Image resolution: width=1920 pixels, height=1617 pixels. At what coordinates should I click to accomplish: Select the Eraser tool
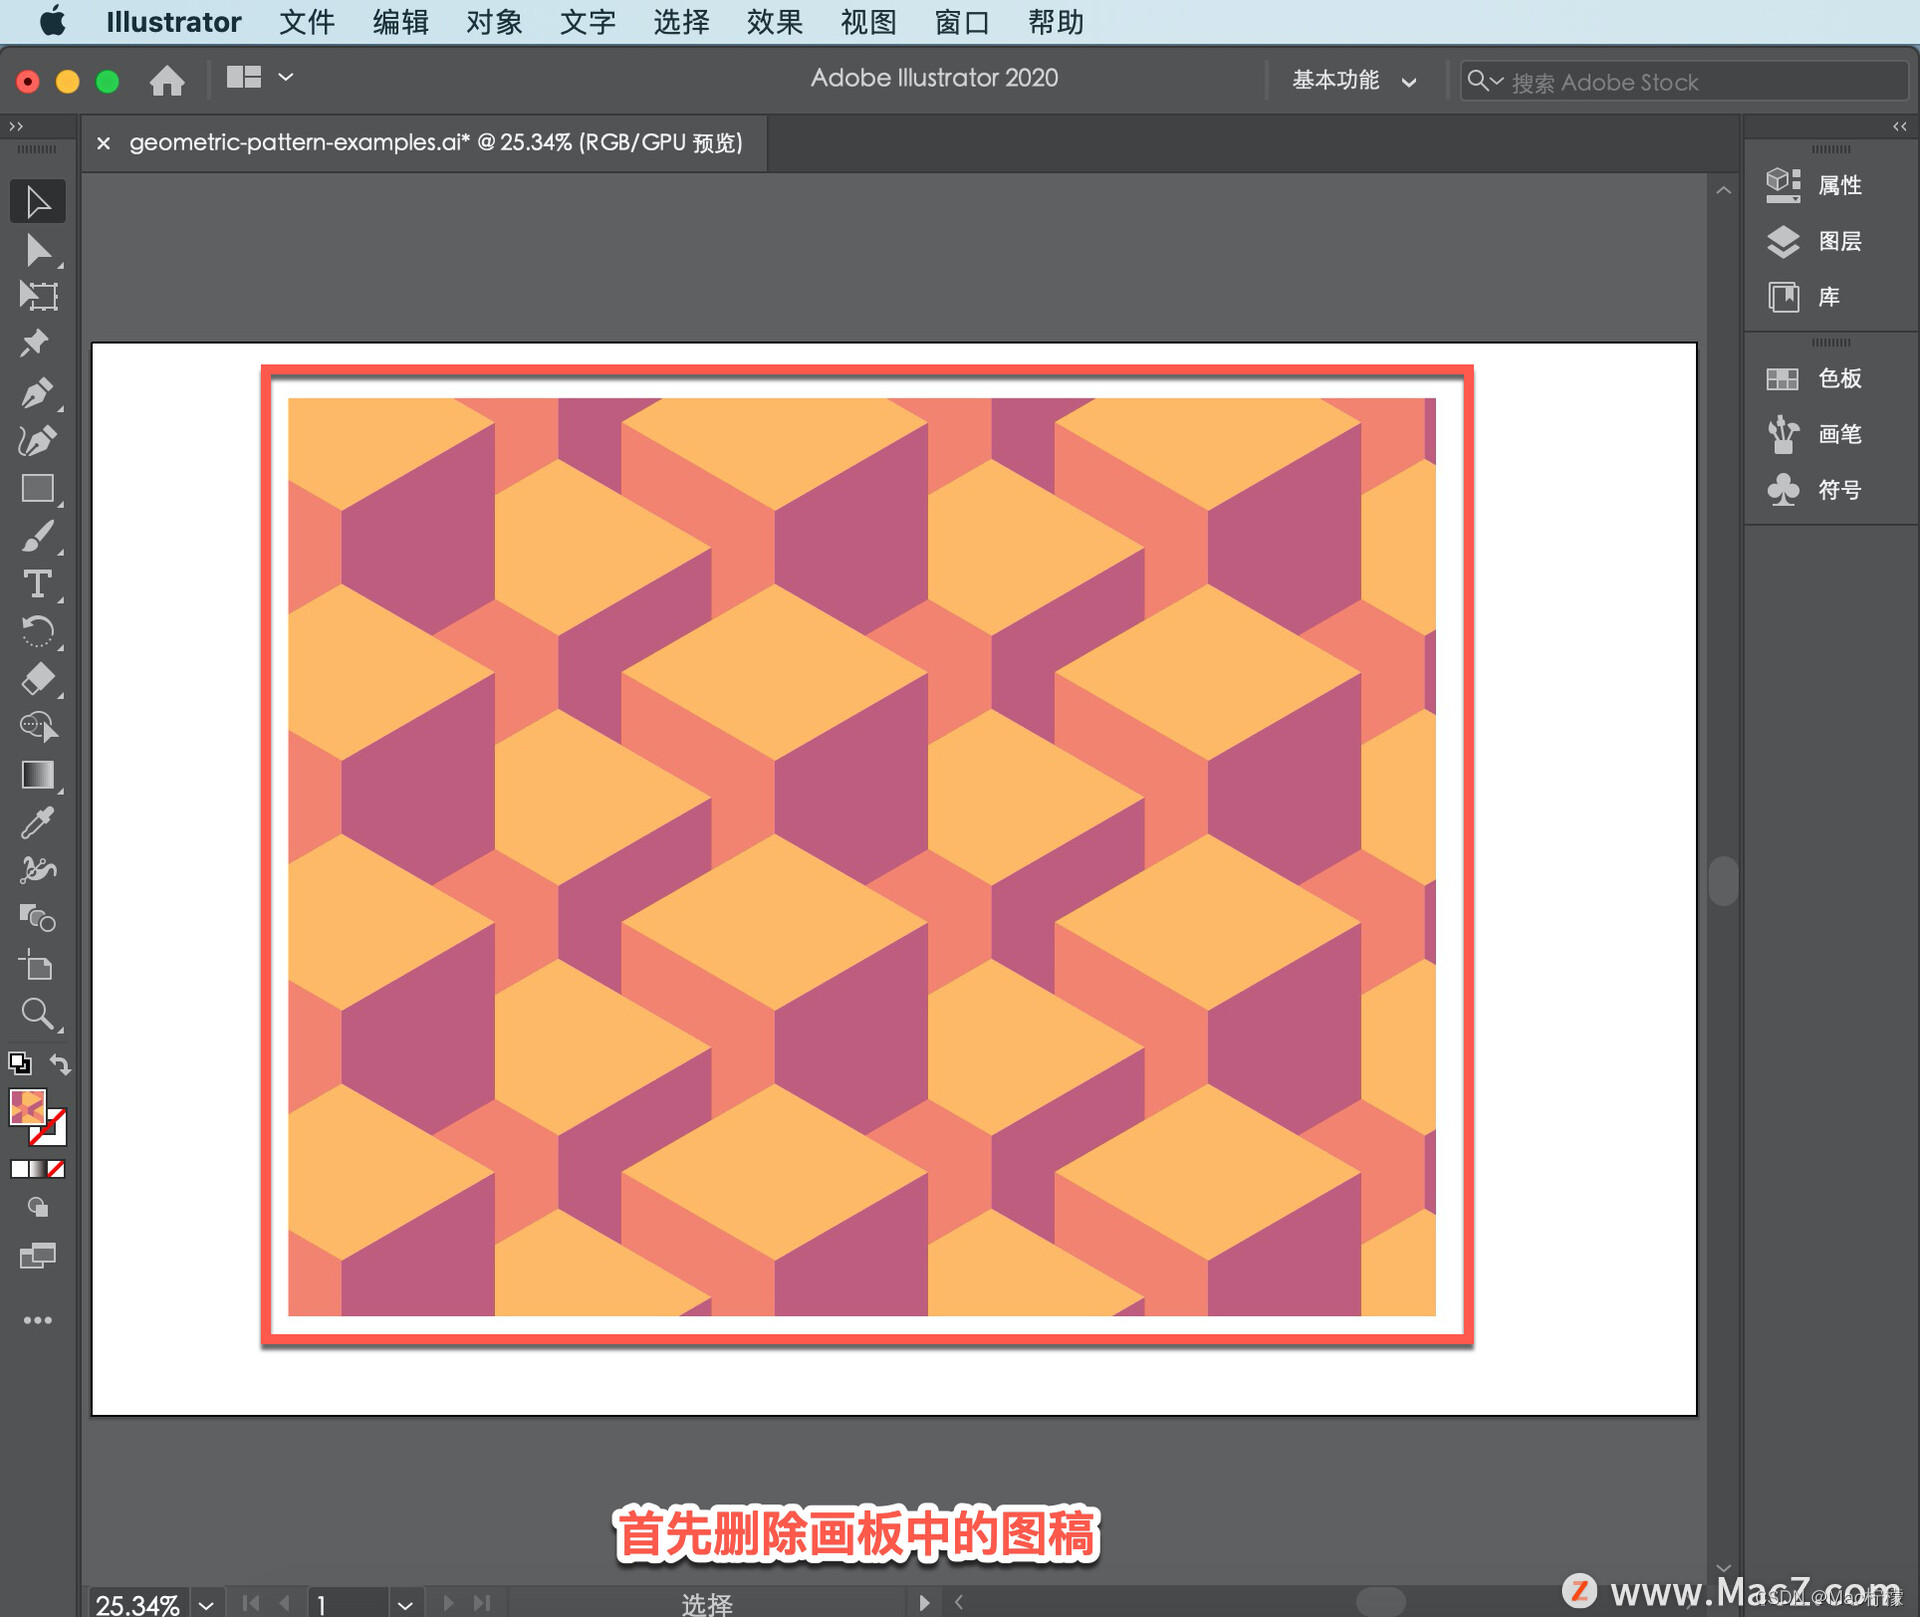(37, 679)
